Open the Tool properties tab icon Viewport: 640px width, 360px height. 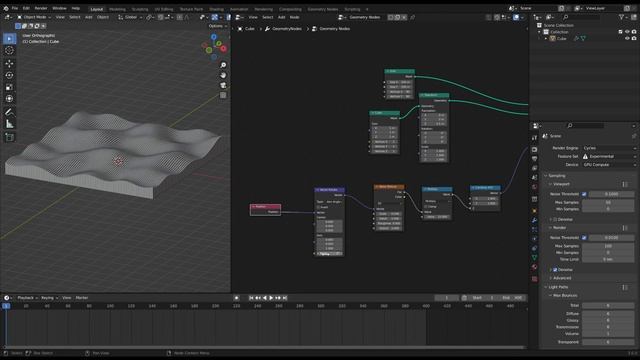tap(534, 138)
